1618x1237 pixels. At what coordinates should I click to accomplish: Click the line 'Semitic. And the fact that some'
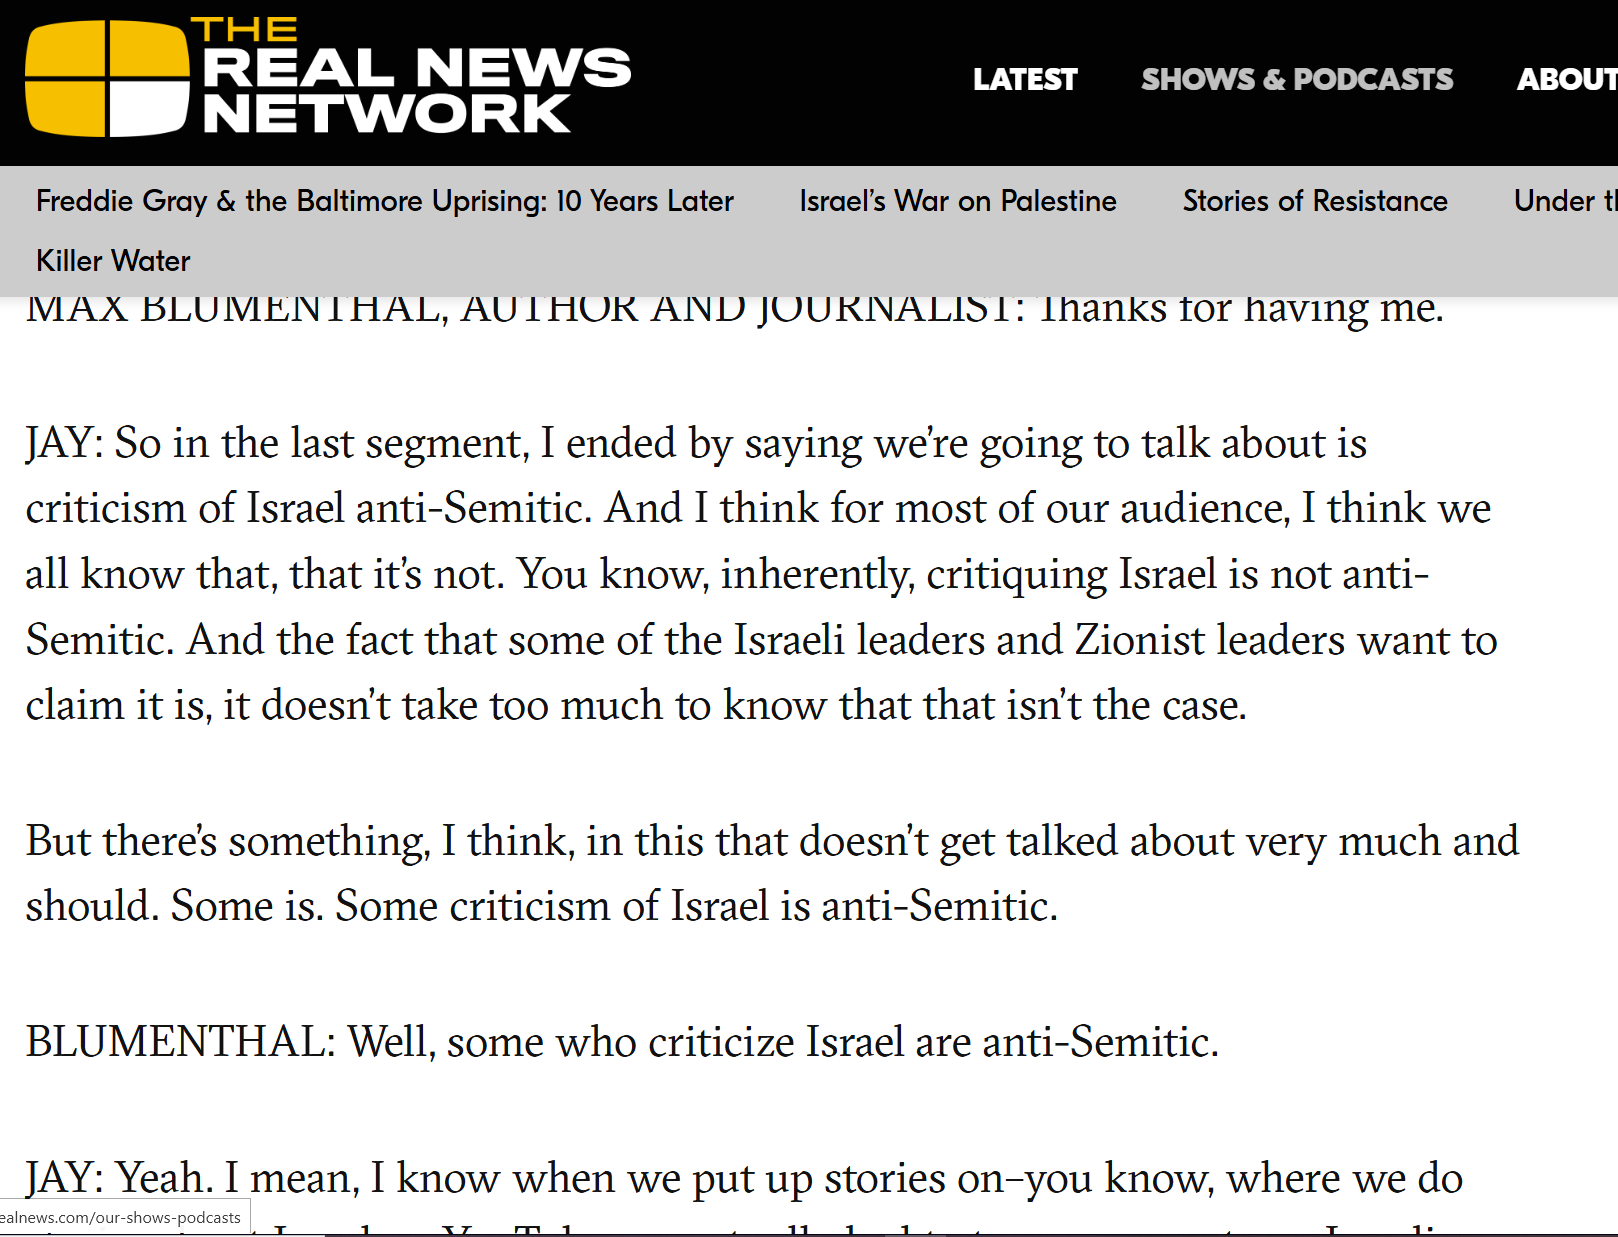761,640
